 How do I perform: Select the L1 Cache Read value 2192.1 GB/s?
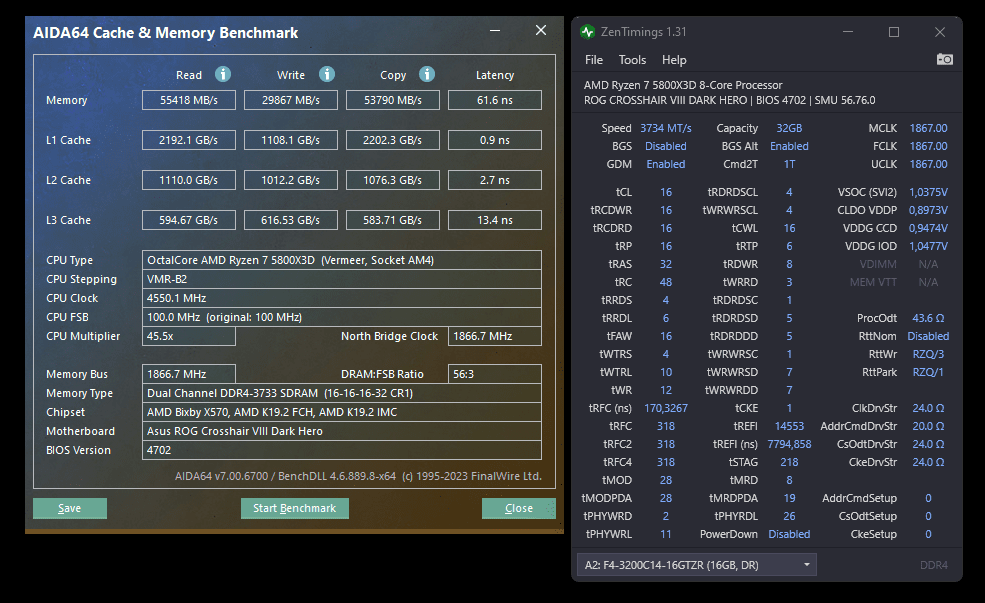click(x=189, y=140)
